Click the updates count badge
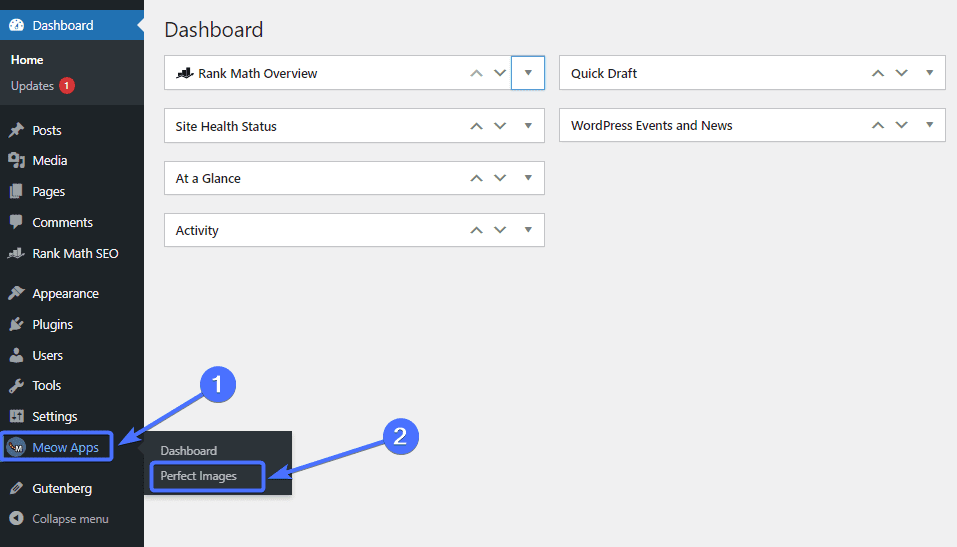 click(x=67, y=85)
